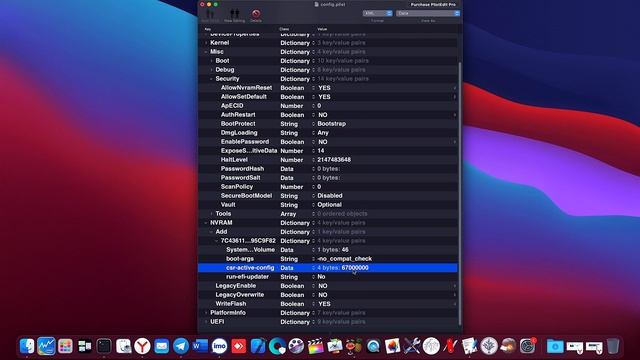Click the New Child toolbar icon
The image size is (640, 360).
pos(210,16)
